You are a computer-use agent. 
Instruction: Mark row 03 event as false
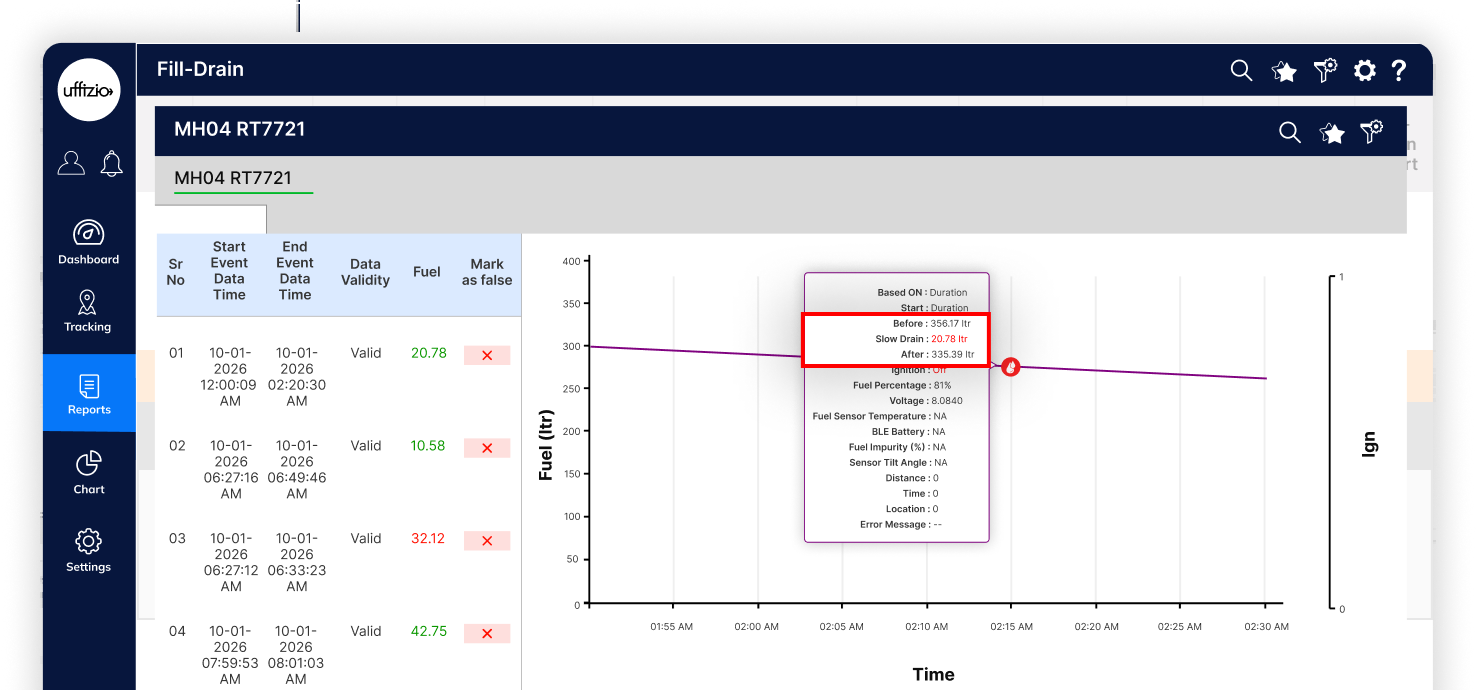(487, 541)
